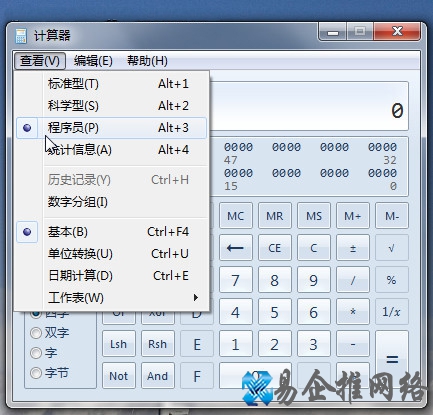The height and width of the screenshot is (415, 433).
Task: Click the And bitwise button
Action: pos(158,376)
